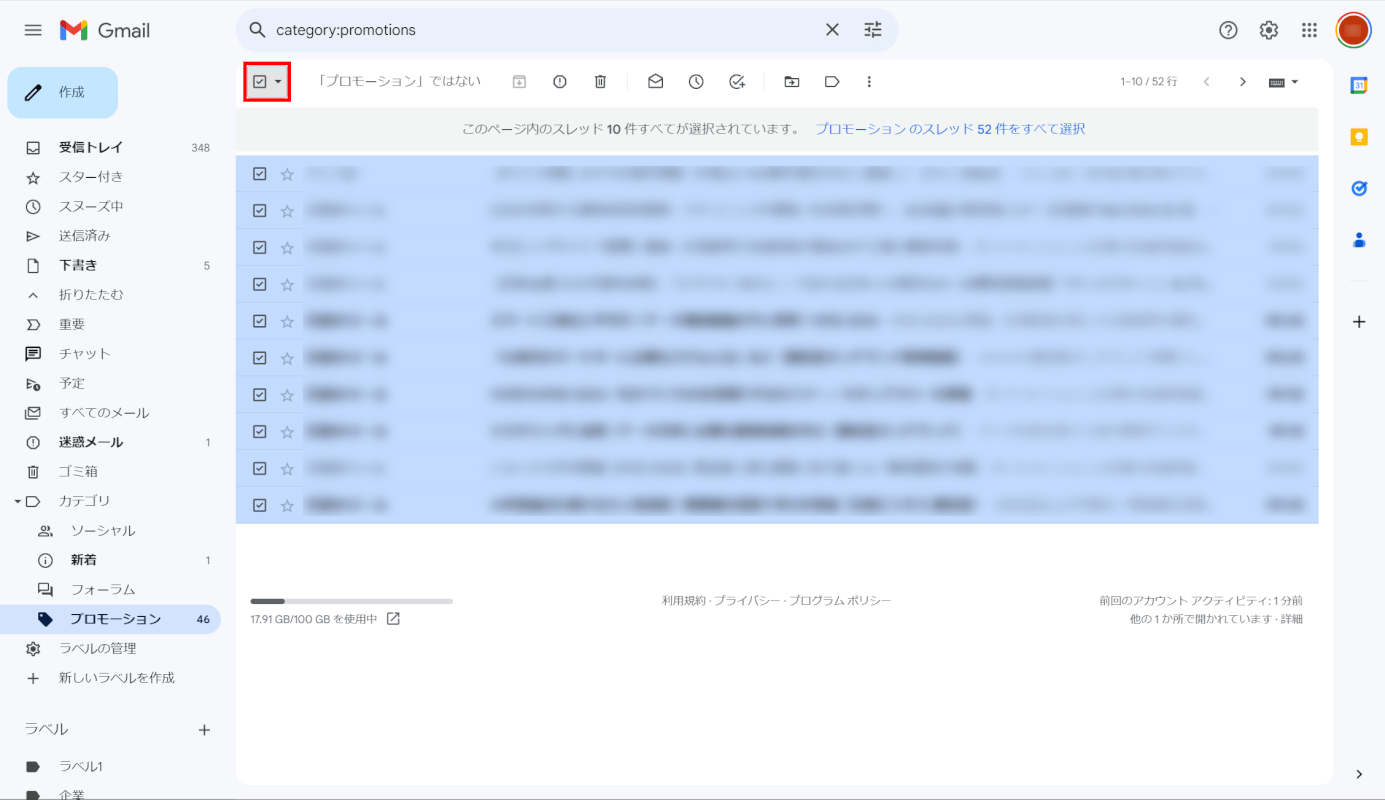The height and width of the screenshot is (800, 1385).
Task: Open the account profile avatar
Action: (1353, 30)
